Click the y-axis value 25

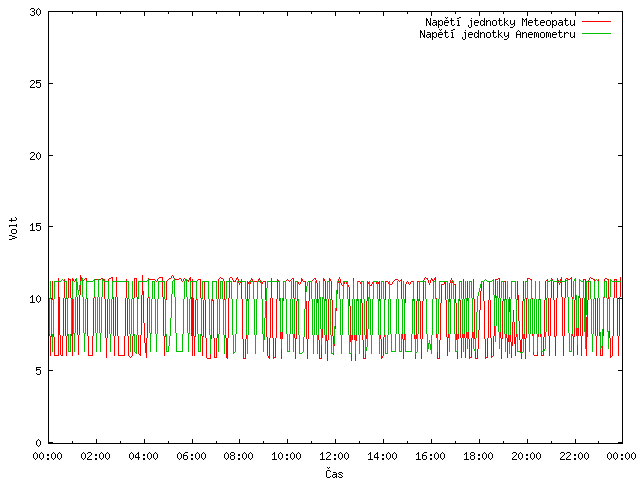36,84
